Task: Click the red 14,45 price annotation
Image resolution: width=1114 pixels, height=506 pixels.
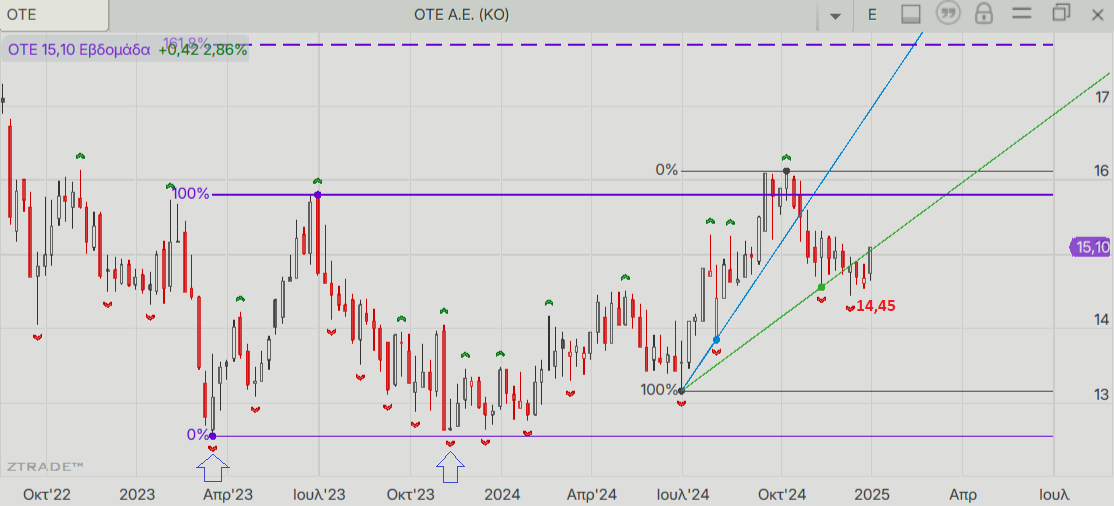Action: pyautogui.click(x=876, y=306)
